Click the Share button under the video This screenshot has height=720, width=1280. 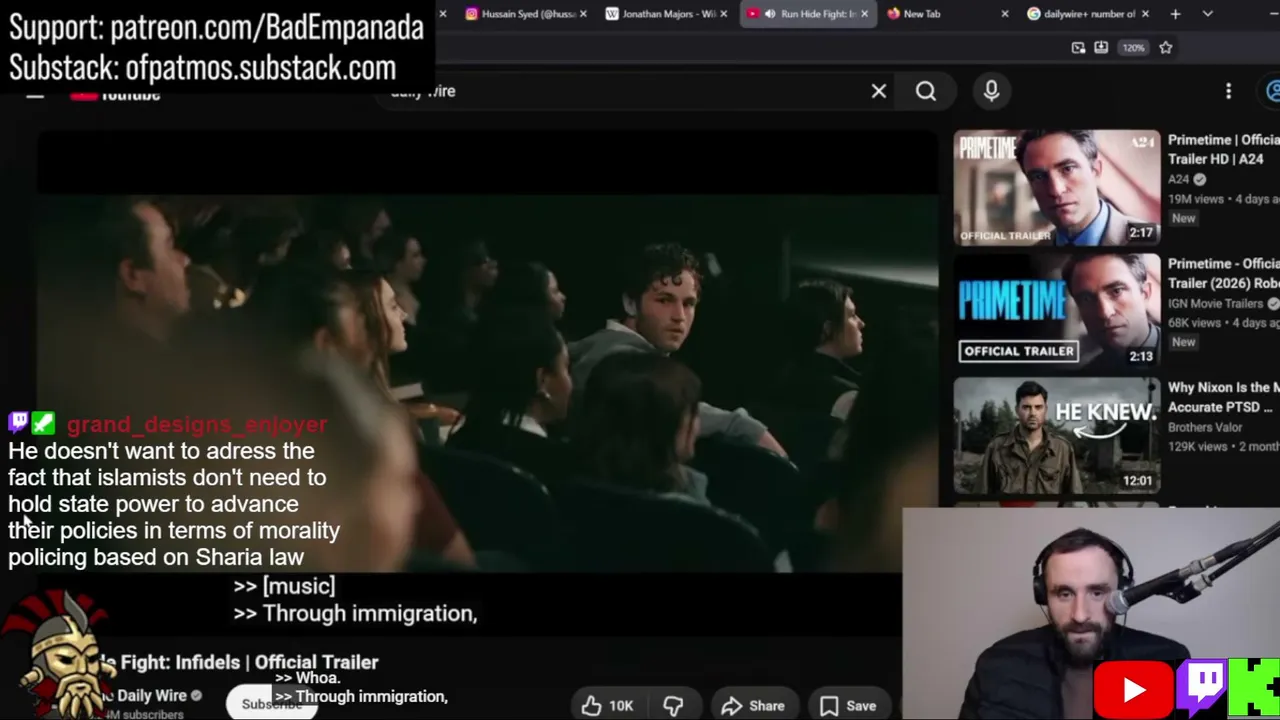pyautogui.click(x=753, y=706)
